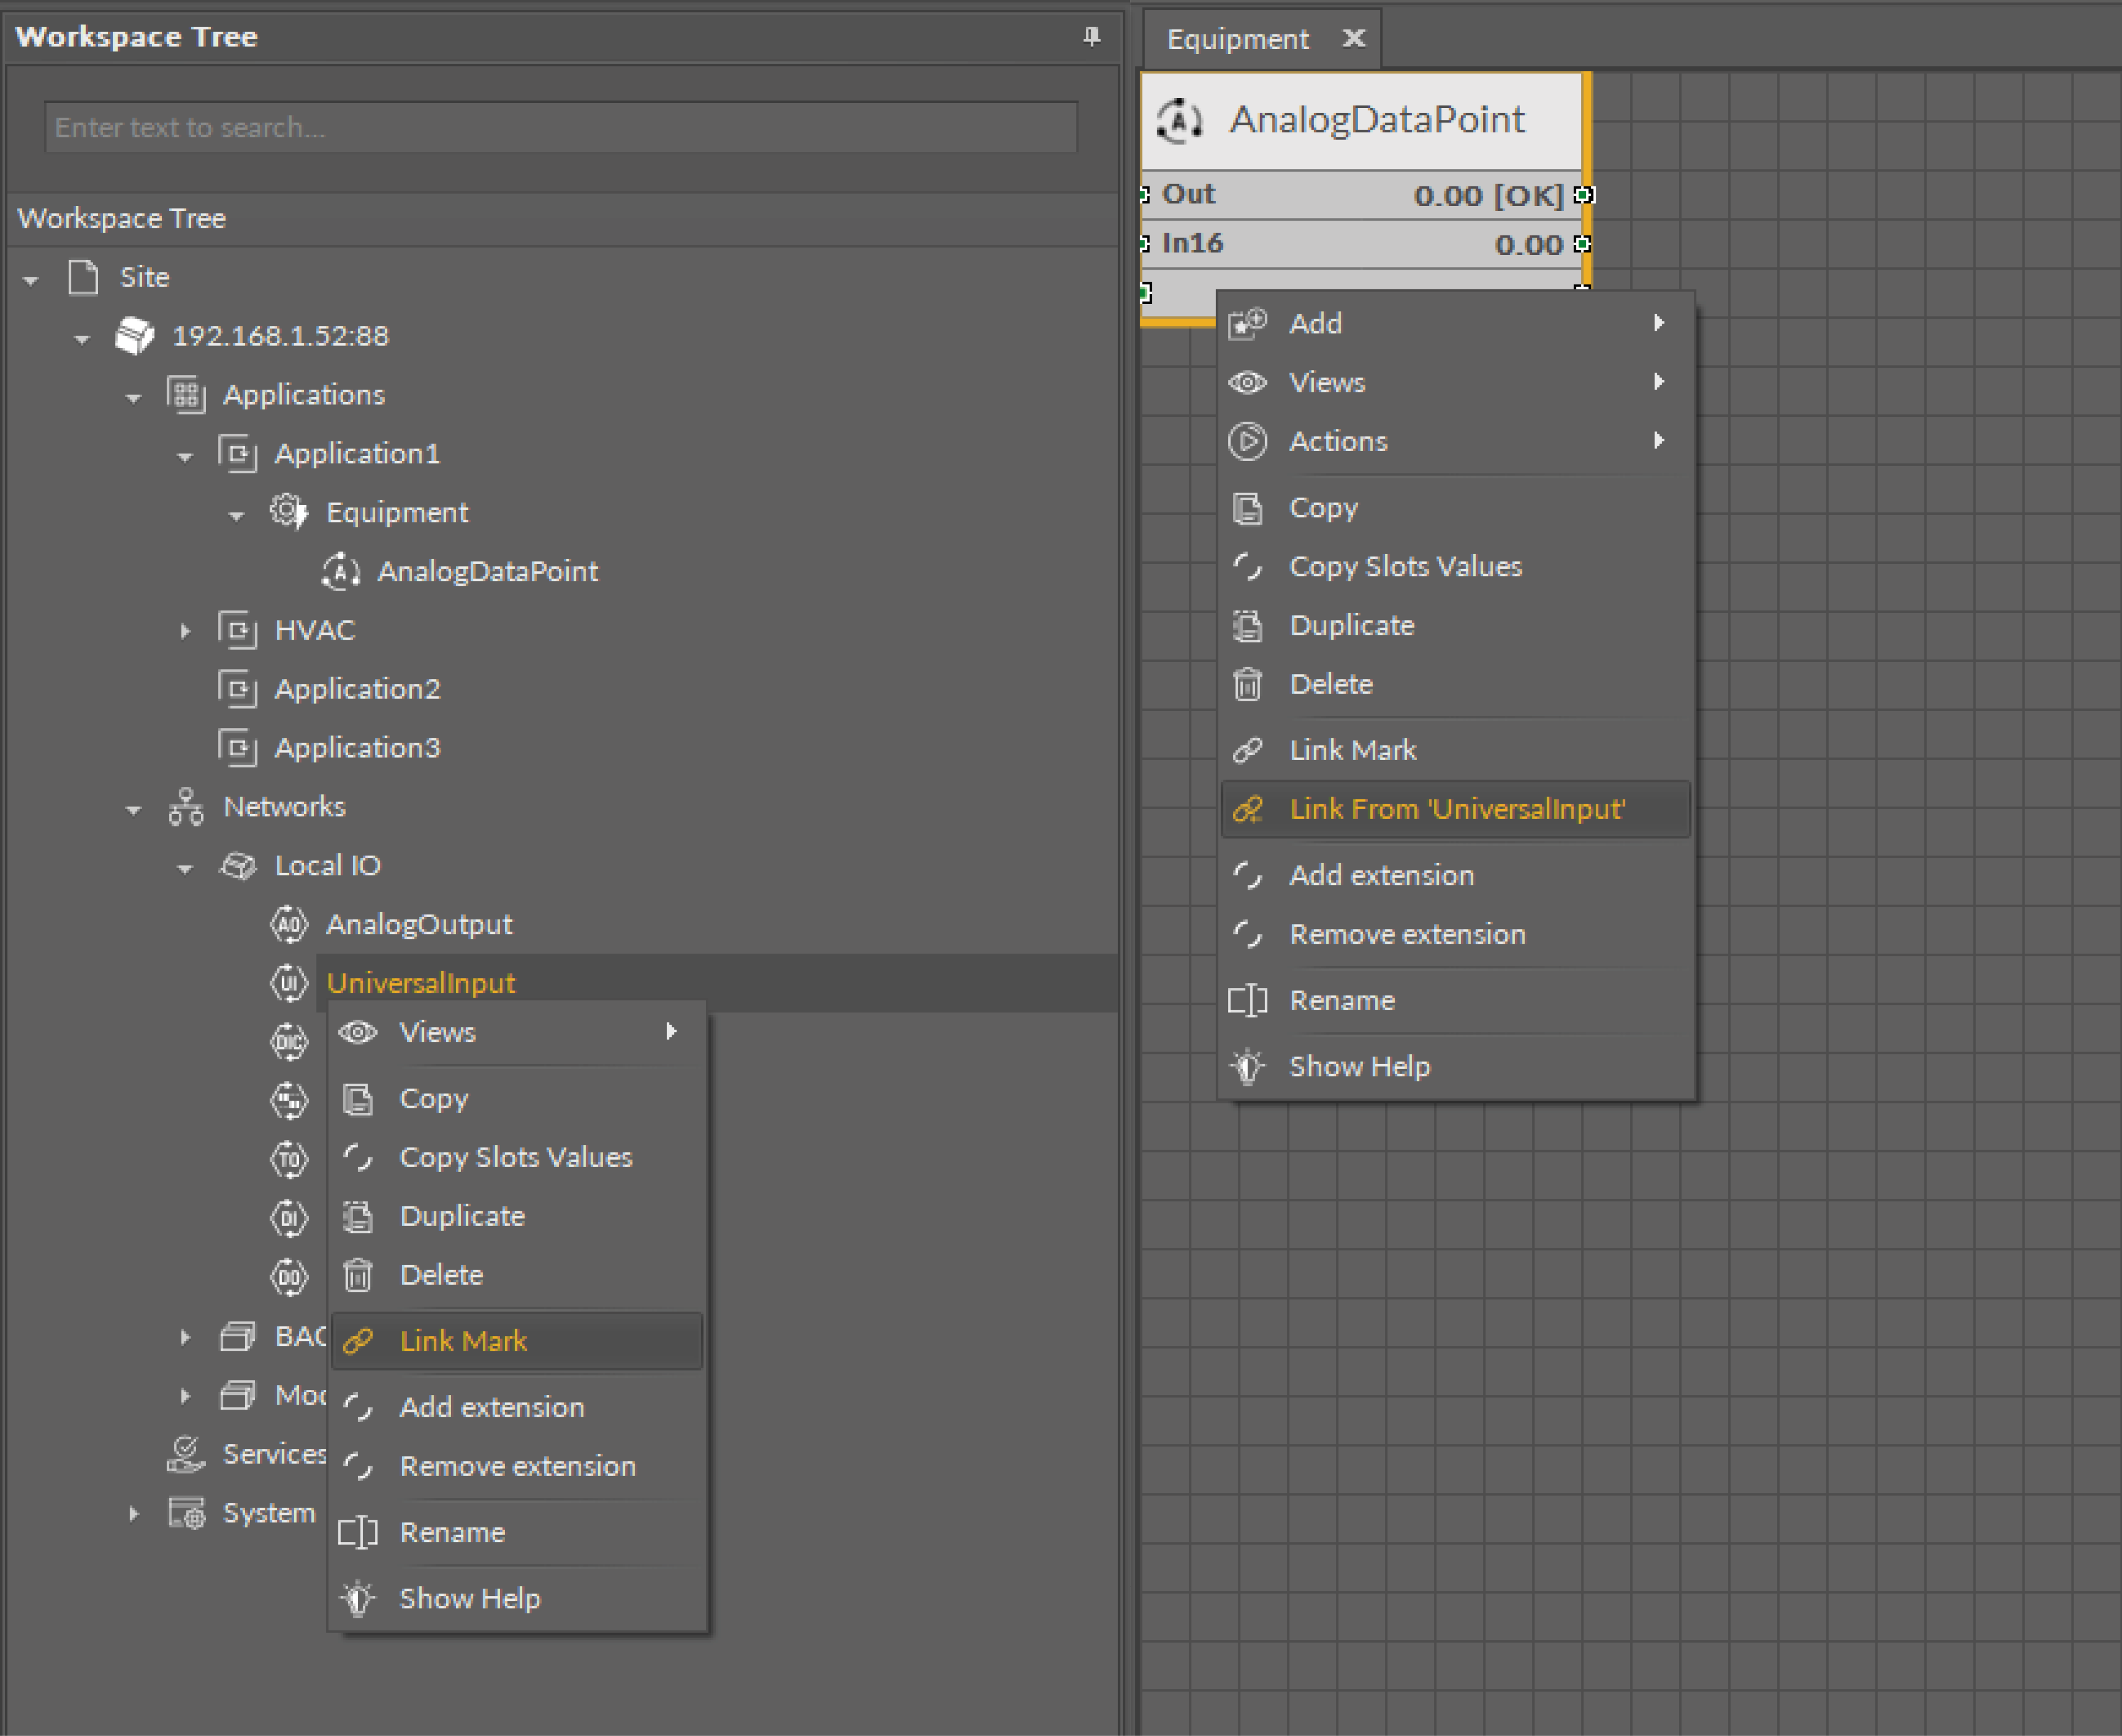
Task: Click the Applications folder icon
Action: click(x=186, y=395)
